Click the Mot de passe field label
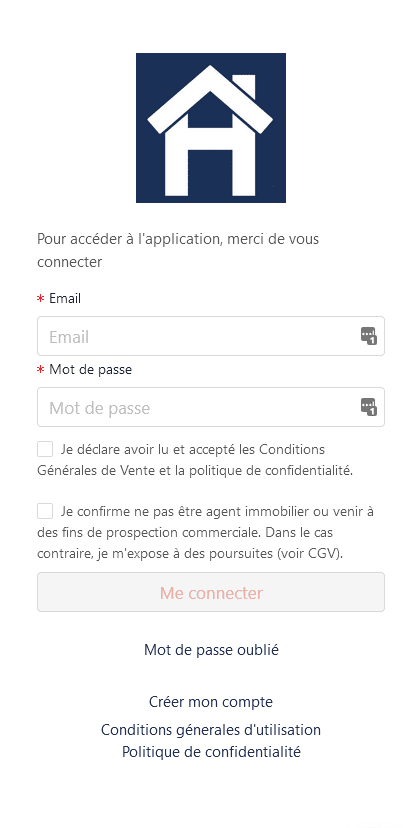 point(90,370)
